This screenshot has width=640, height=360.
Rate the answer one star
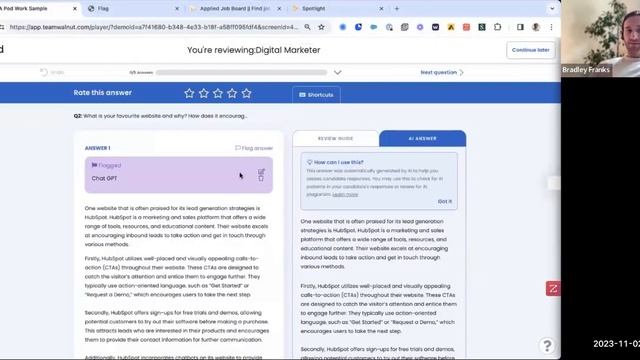click(189, 93)
